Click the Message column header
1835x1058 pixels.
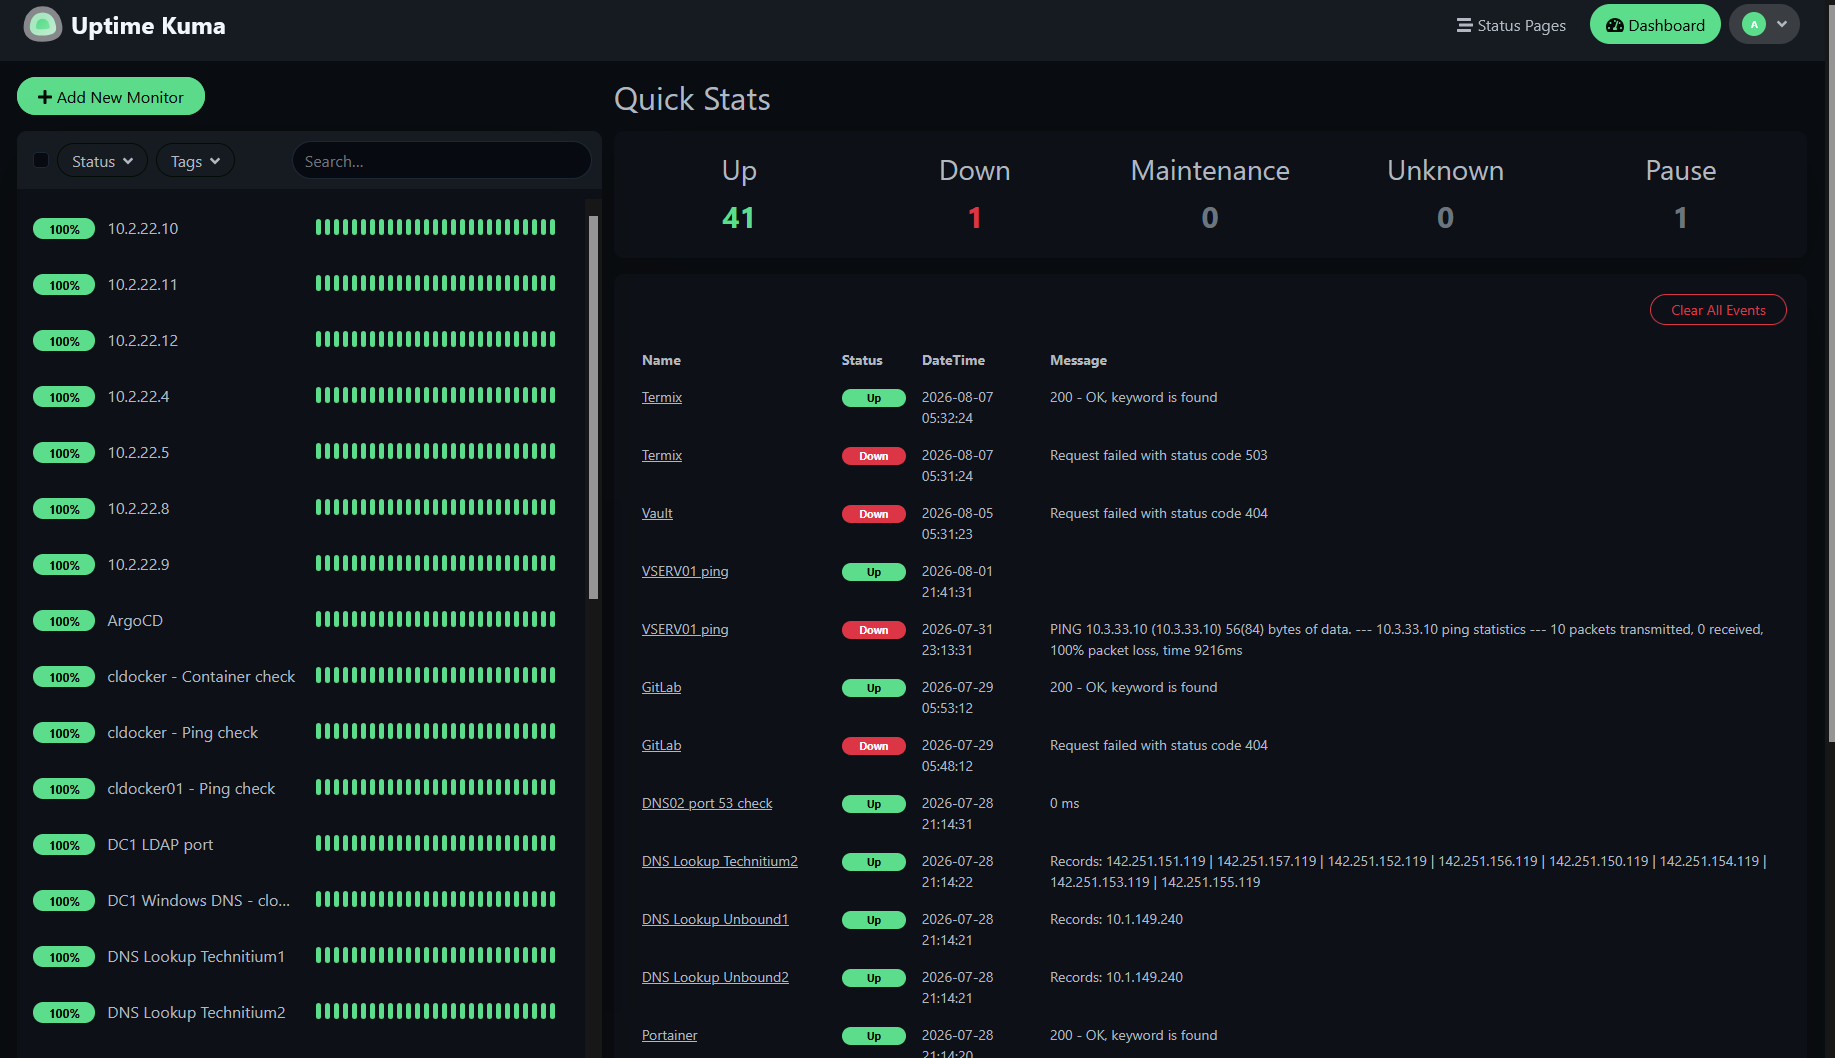(1078, 360)
